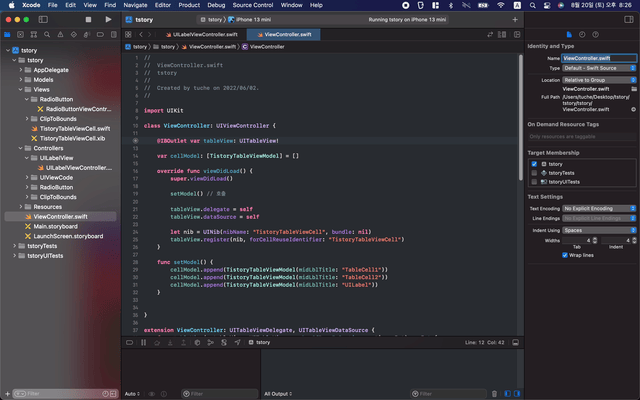Select the Project navigator icon
Viewport: 640px width, 400px height.
[7, 35]
